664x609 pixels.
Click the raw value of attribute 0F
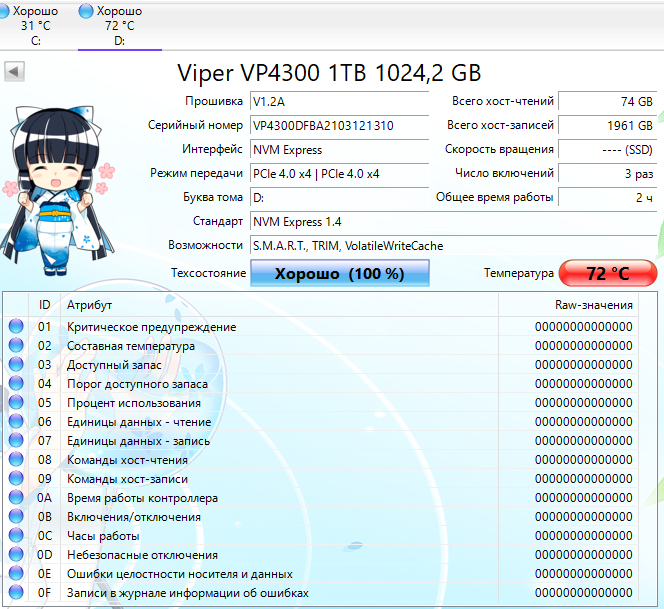coord(584,593)
